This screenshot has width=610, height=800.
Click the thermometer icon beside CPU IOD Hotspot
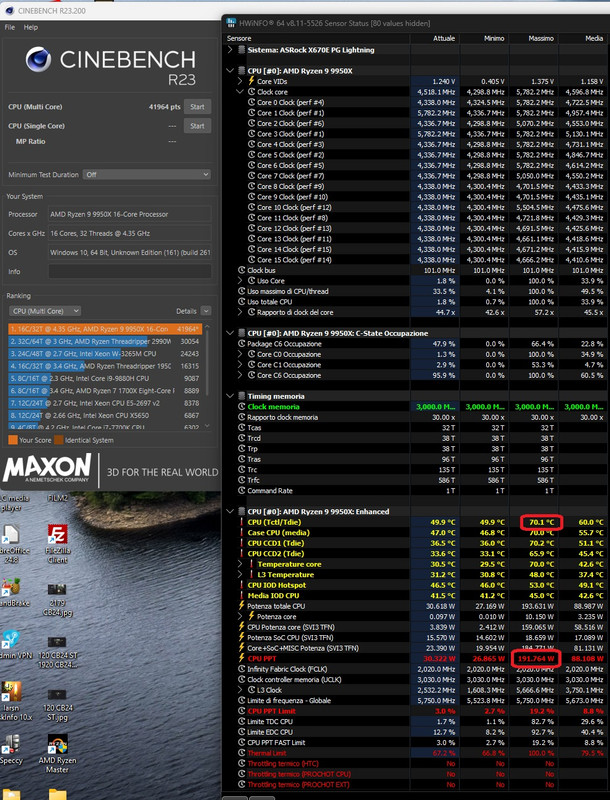tap(242, 585)
